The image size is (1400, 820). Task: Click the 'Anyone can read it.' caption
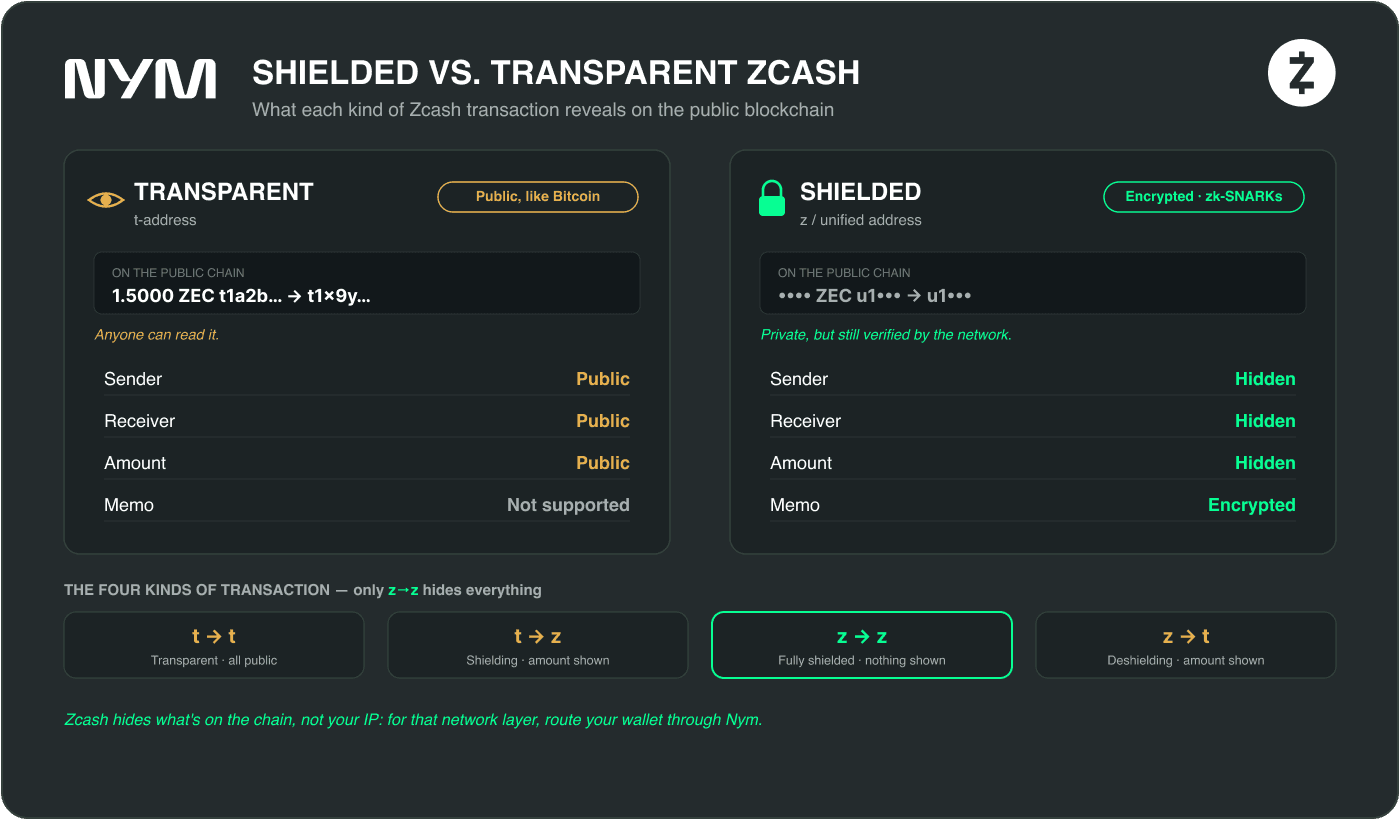[157, 335]
